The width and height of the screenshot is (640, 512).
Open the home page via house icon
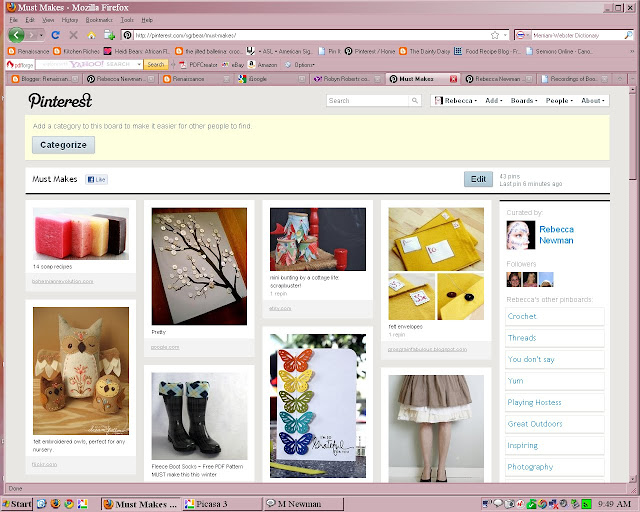click(x=91, y=35)
